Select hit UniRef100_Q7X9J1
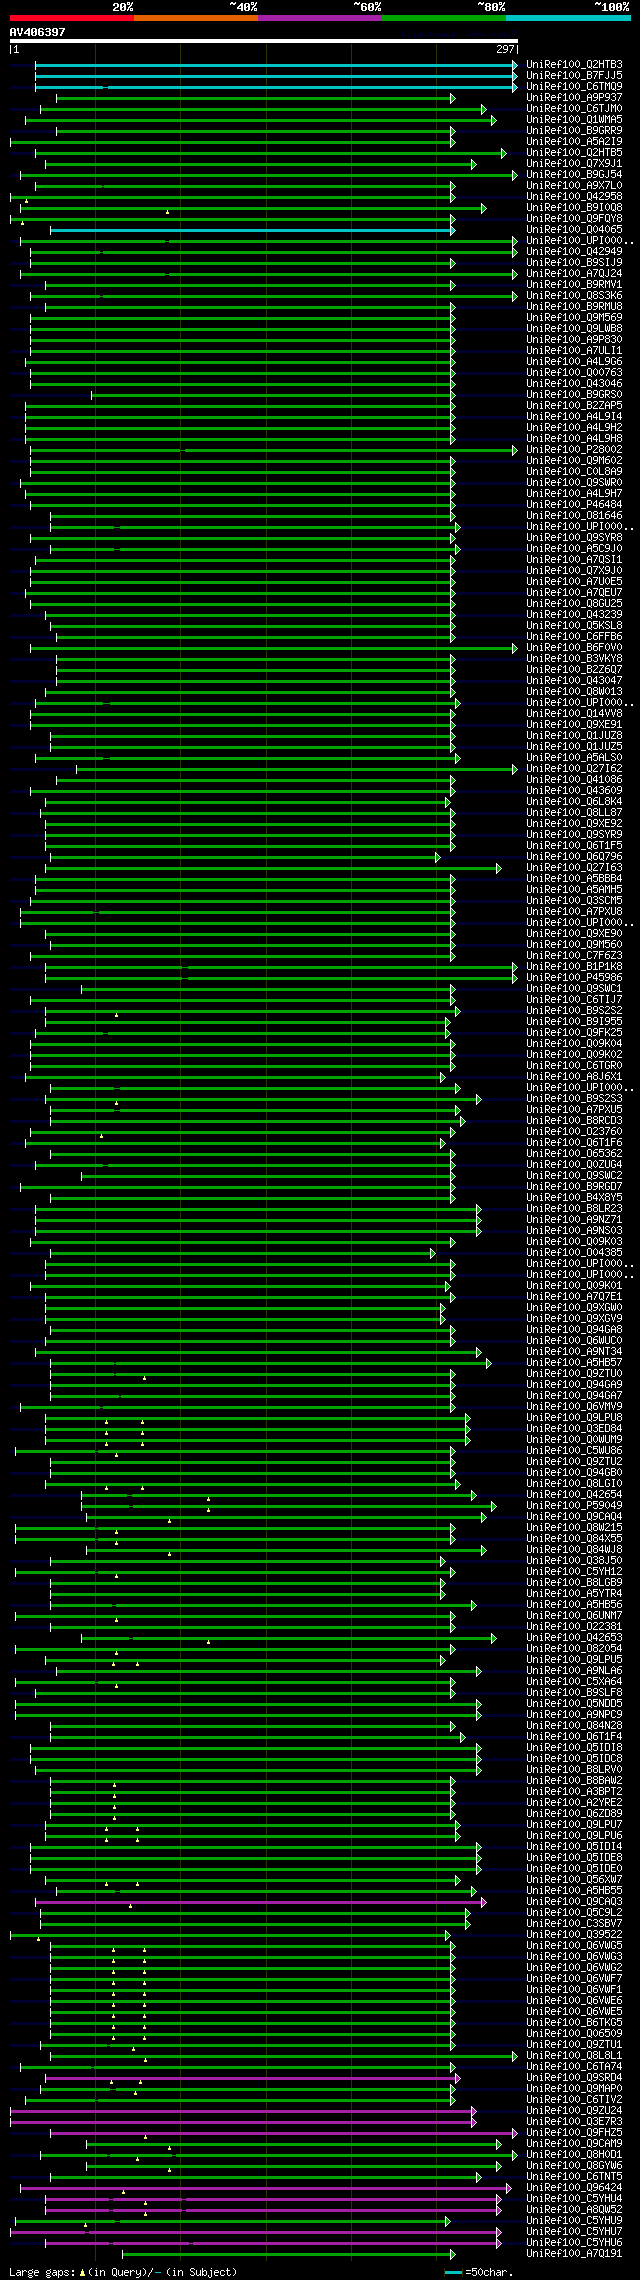The height and width of the screenshot is (2280, 640). pyautogui.click(x=574, y=164)
